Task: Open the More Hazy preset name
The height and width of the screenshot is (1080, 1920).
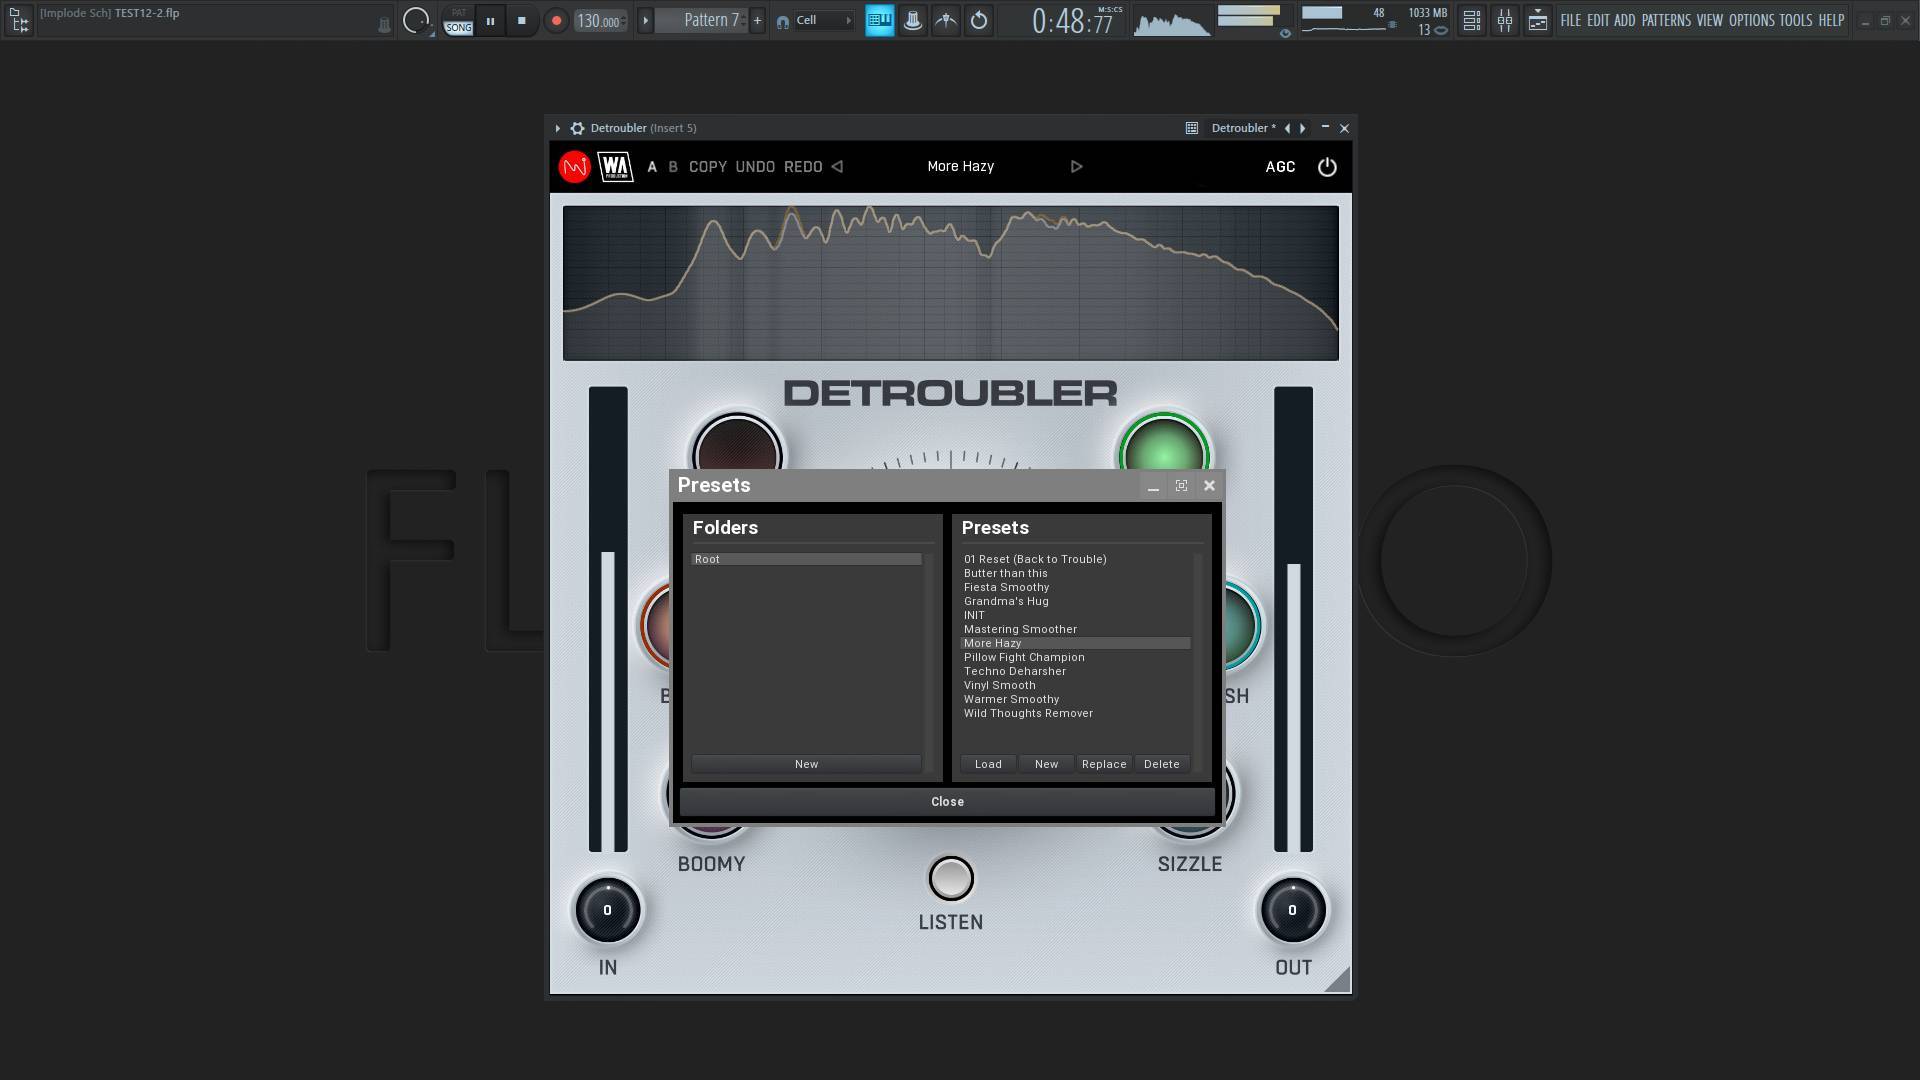Action: (960, 167)
